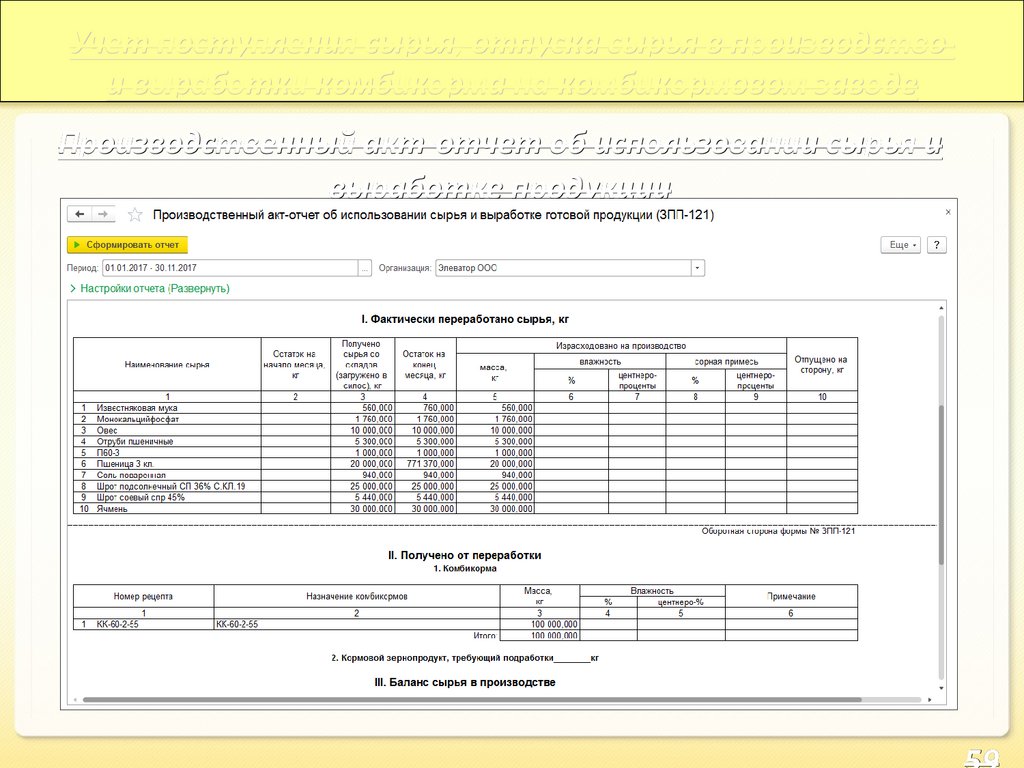Open the Еще menu
The image size is (1024, 768).
point(900,245)
